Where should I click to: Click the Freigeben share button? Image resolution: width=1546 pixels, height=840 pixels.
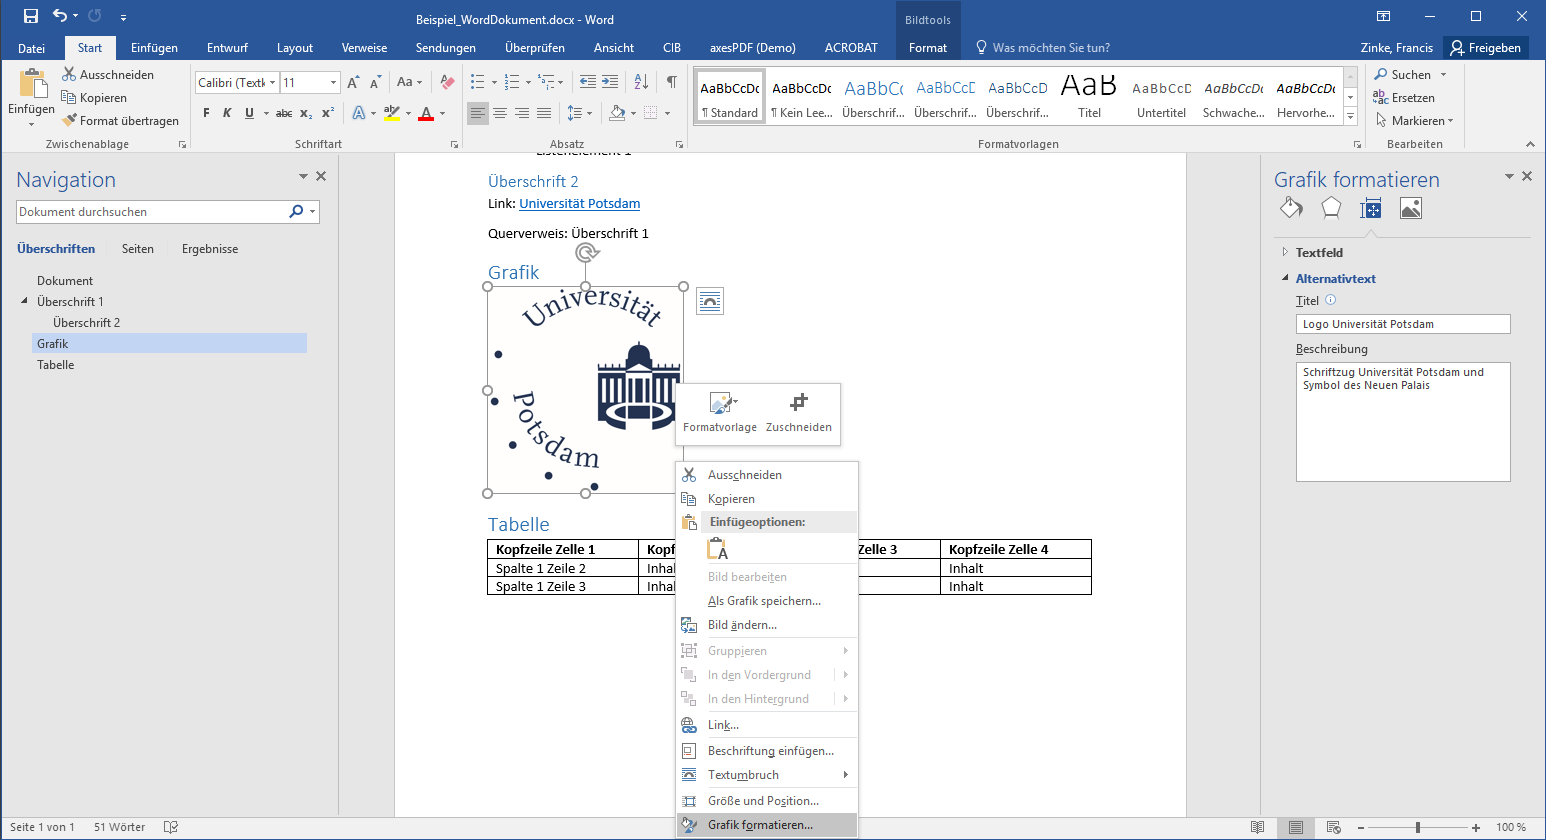(1485, 48)
